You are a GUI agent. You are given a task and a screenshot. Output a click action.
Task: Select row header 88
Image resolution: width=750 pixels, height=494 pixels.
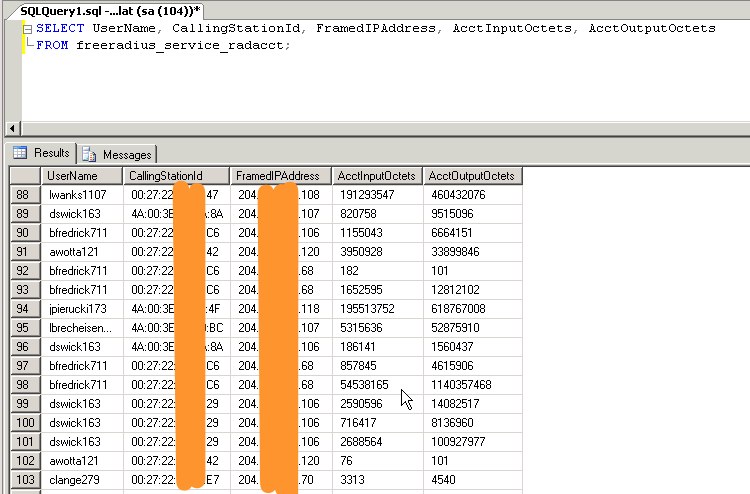pos(25,195)
